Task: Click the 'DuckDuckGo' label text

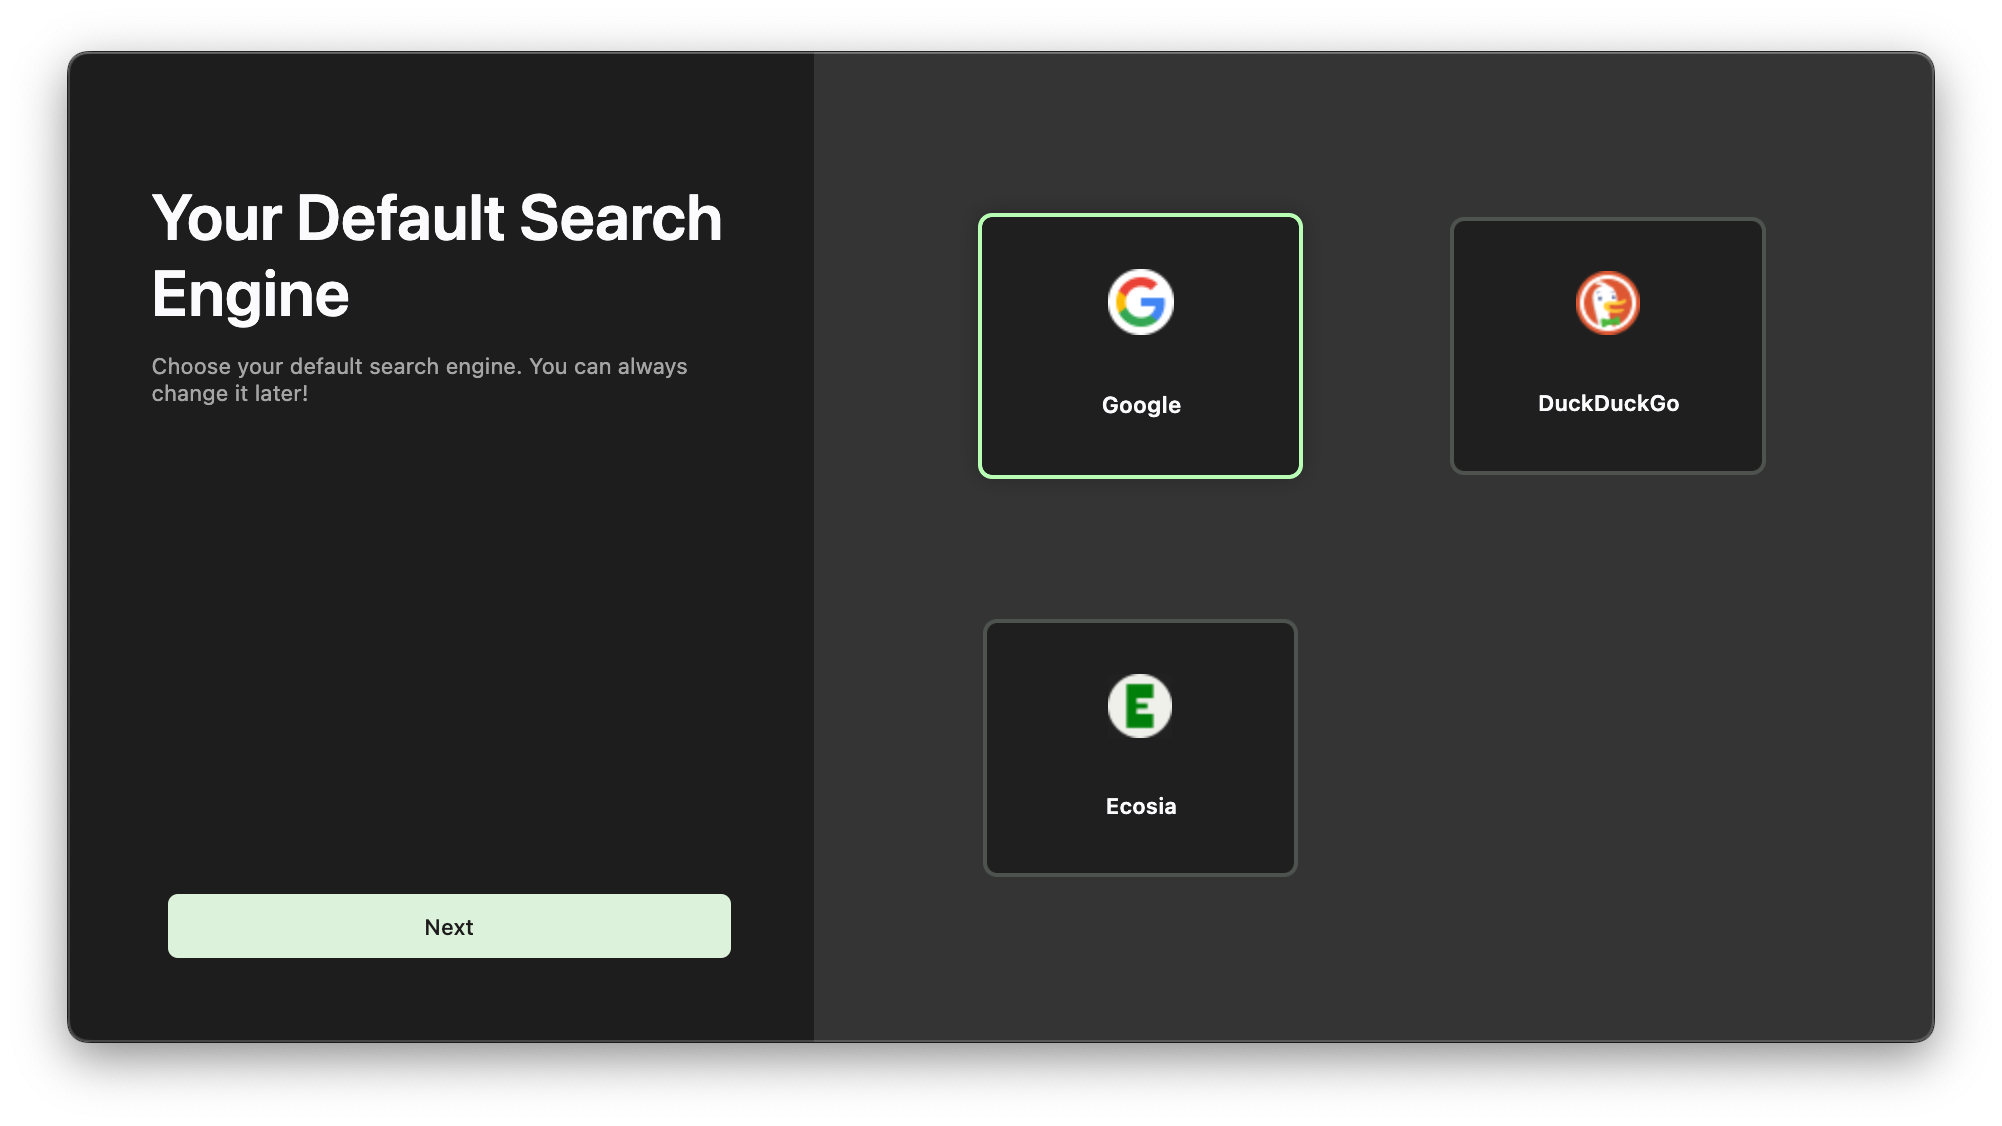Action: 1608,403
